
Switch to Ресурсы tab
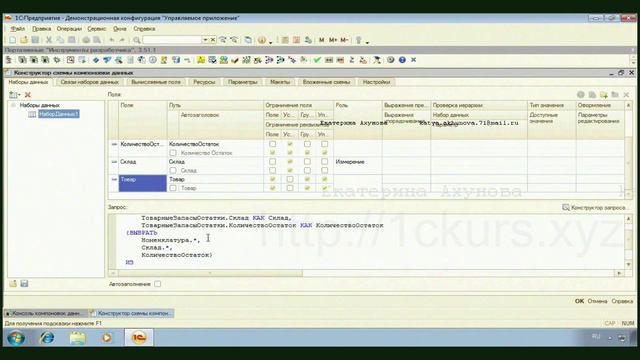pyautogui.click(x=204, y=82)
